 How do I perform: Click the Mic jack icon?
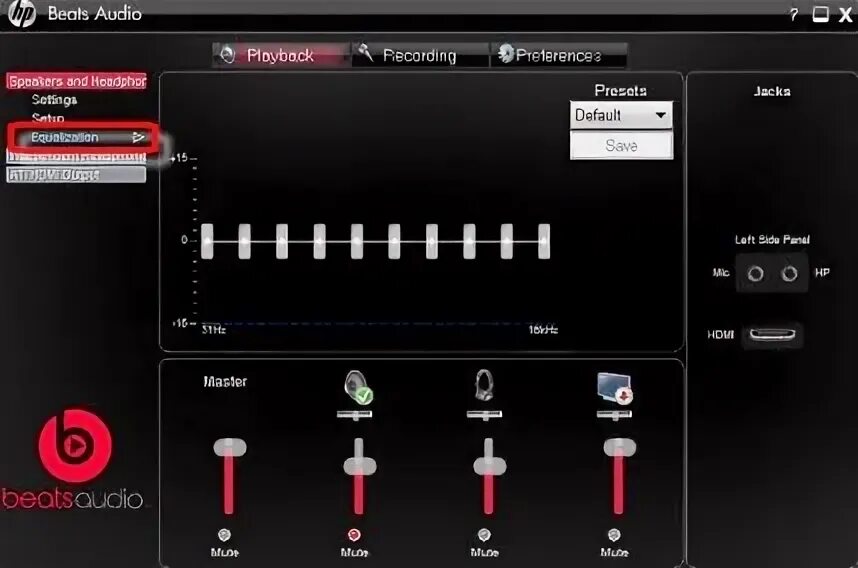755,273
